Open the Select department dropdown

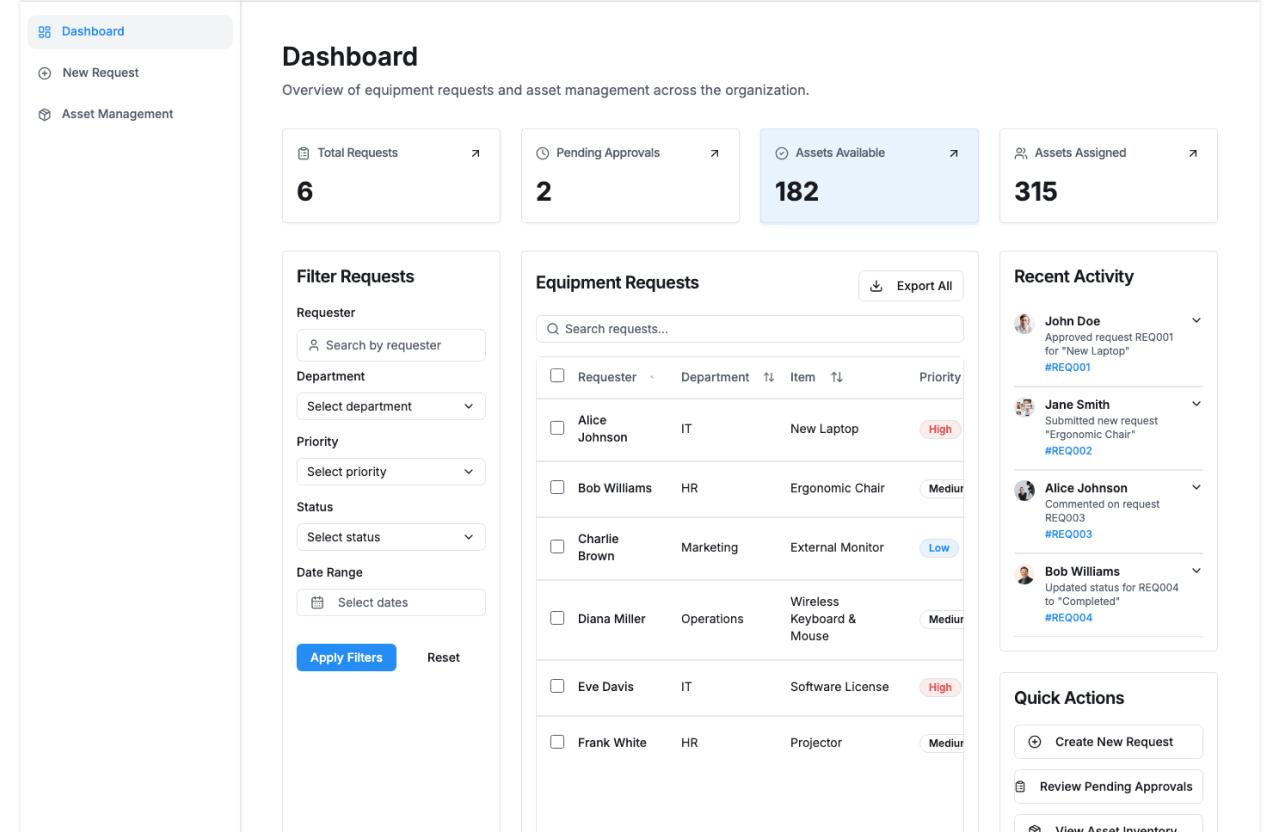[390, 406]
